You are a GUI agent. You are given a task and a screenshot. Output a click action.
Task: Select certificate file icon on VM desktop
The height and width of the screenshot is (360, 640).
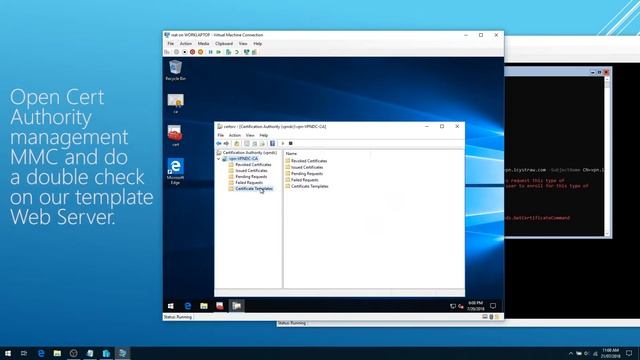pos(176,103)
